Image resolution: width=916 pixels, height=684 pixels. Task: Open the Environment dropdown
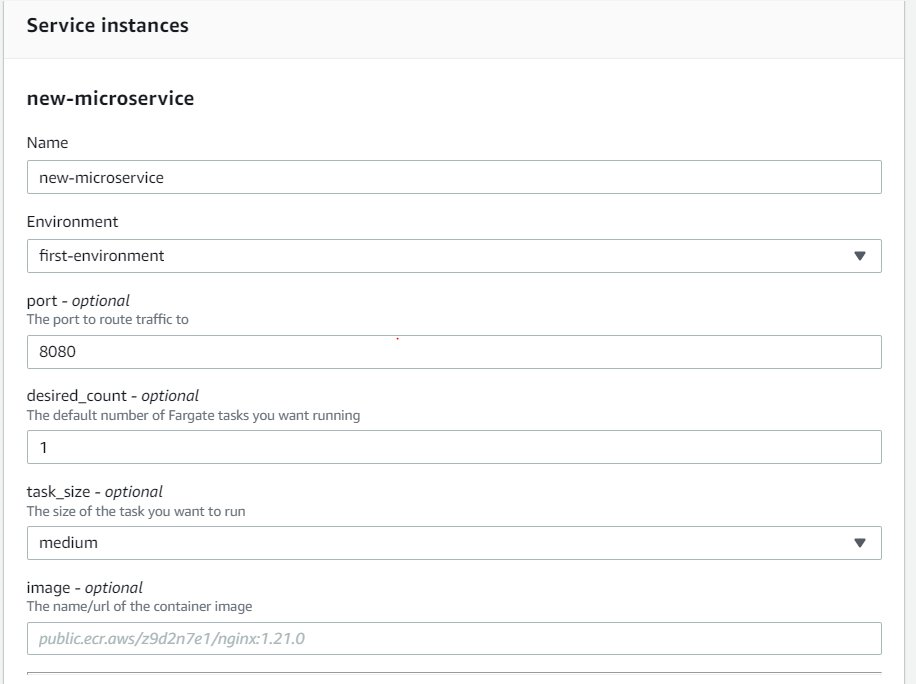tap(454, 256)
